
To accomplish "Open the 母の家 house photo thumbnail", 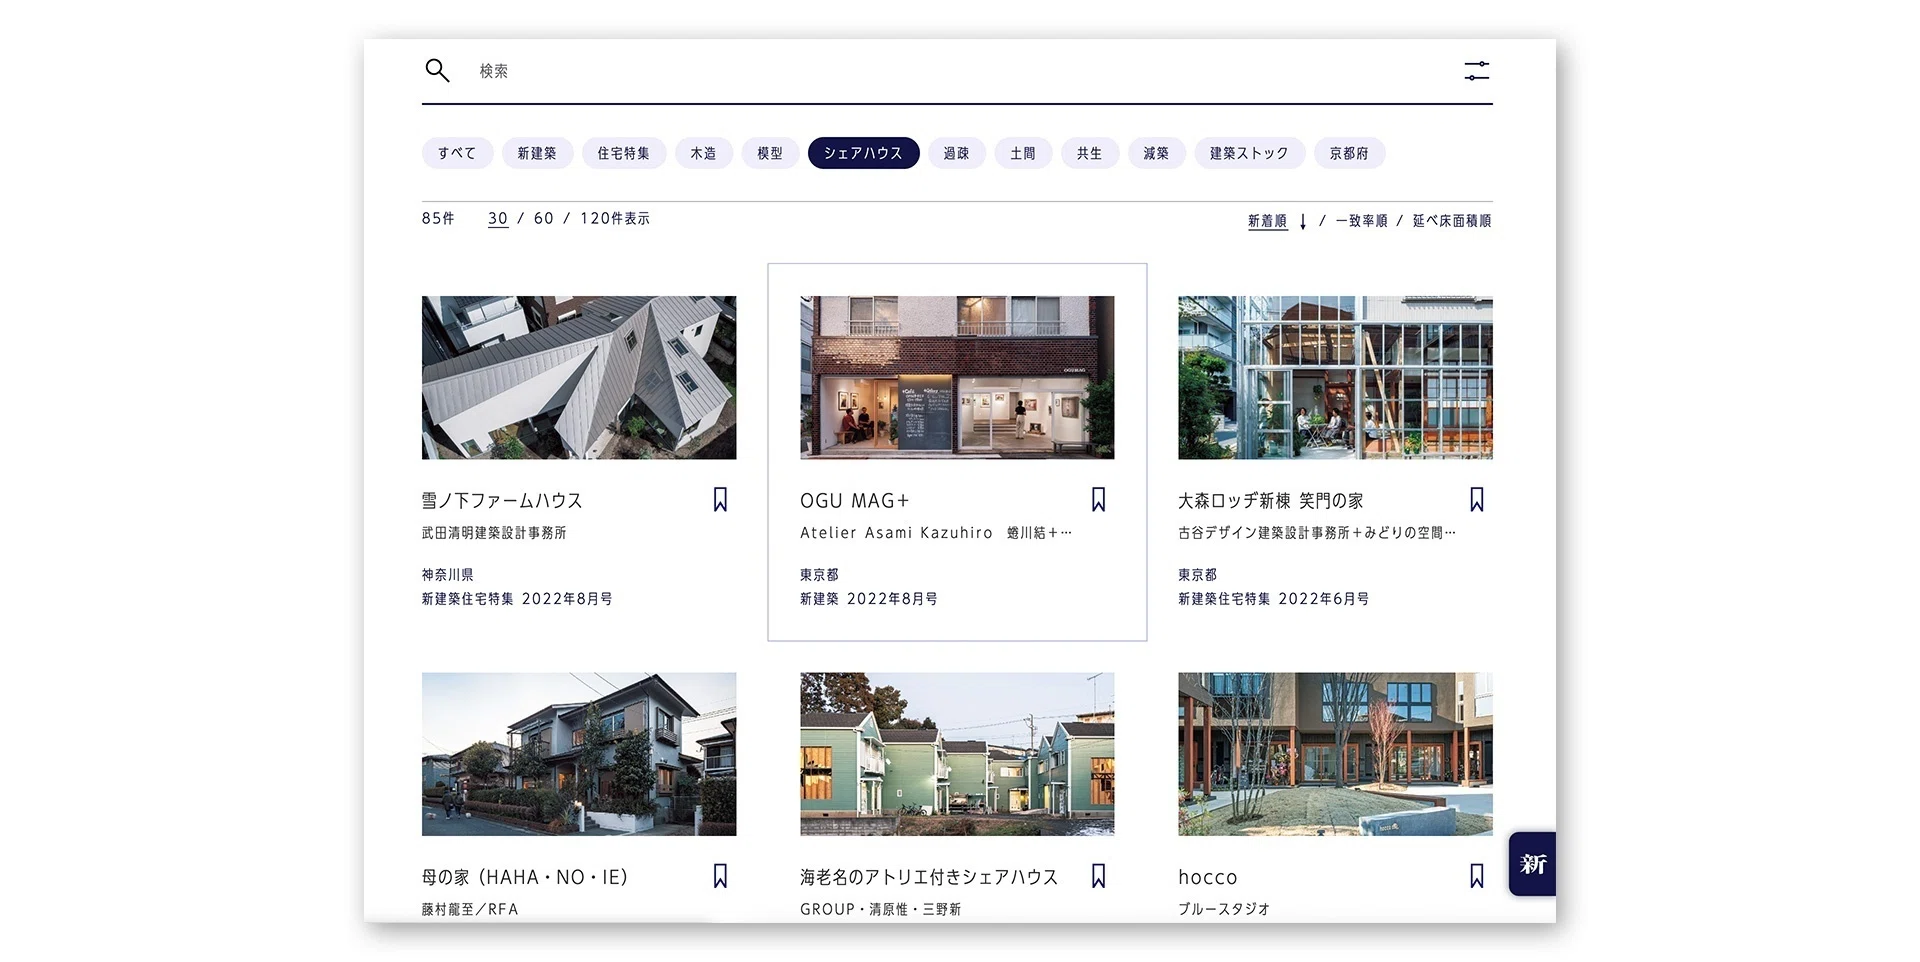I will pyautogui.click(x=579, y=754).
